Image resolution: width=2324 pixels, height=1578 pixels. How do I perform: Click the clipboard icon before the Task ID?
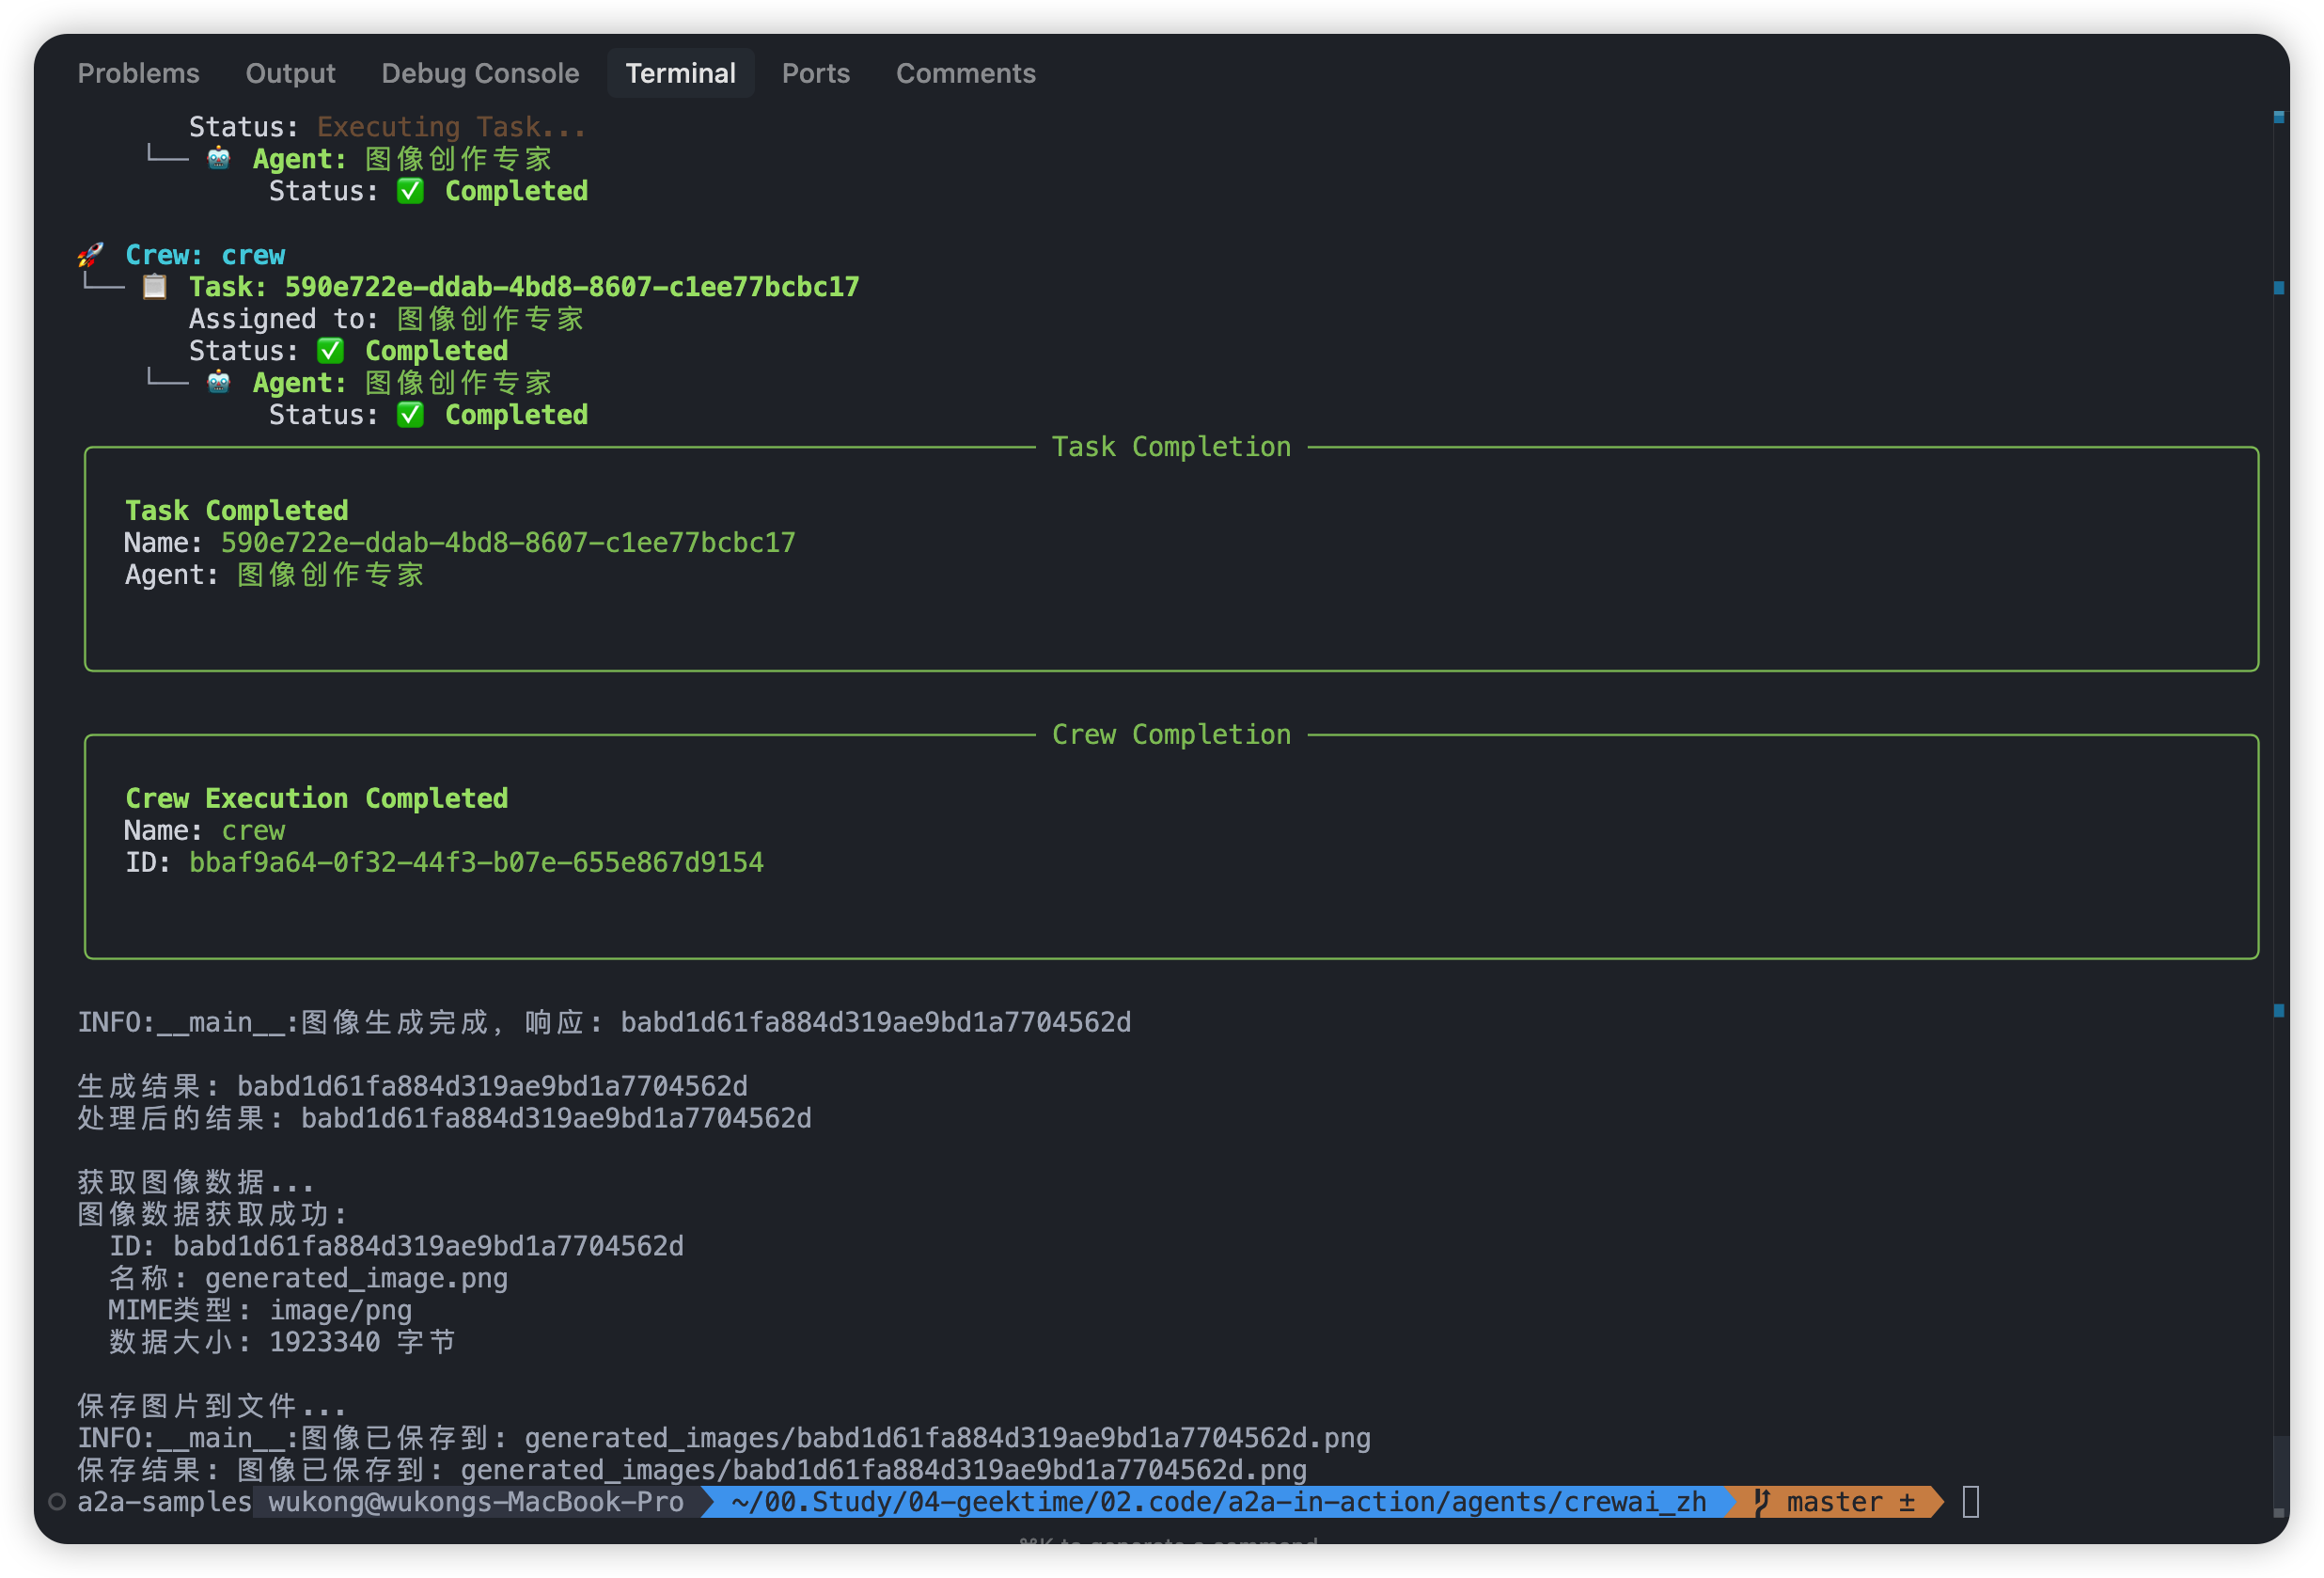click(x=155, y=287)
